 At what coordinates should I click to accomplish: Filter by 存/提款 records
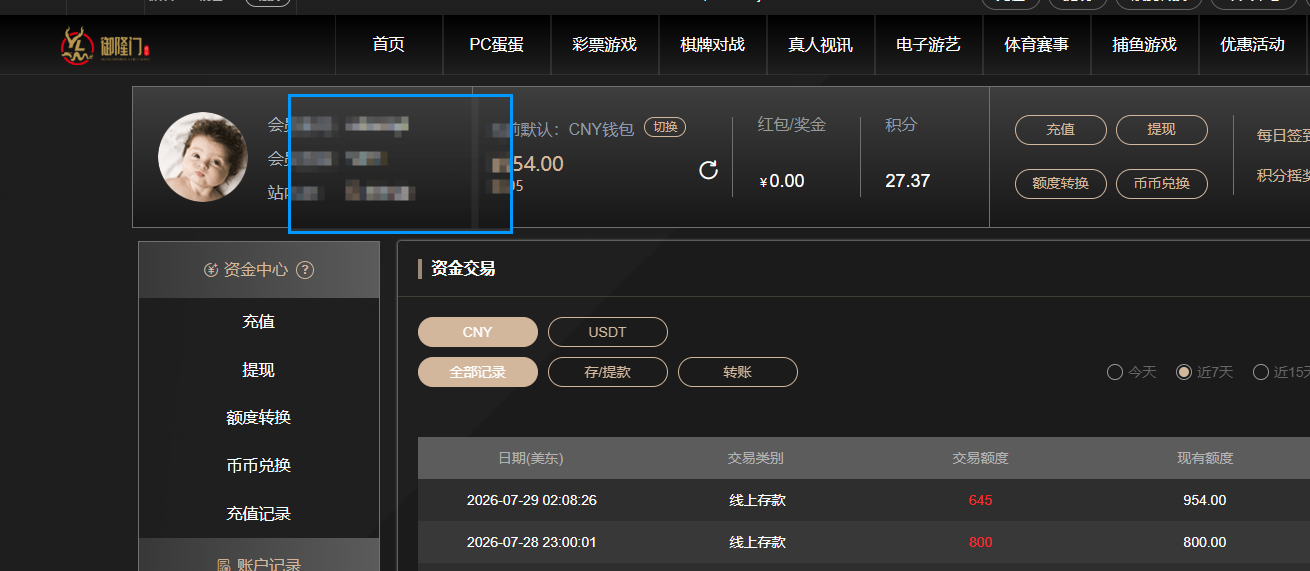(x=608, y=372)
